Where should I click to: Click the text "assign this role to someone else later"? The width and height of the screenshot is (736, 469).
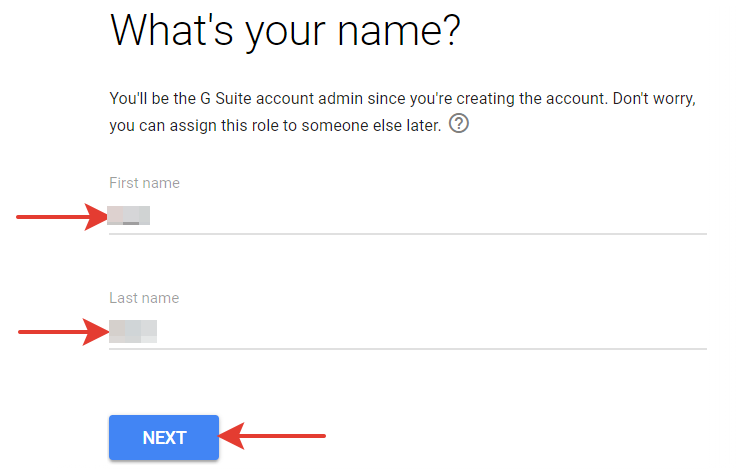[x=306, y=126]
